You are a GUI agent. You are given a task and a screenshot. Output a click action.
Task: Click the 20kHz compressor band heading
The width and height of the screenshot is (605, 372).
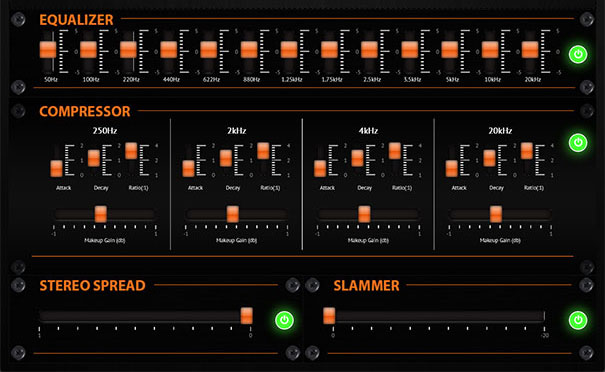500,131
